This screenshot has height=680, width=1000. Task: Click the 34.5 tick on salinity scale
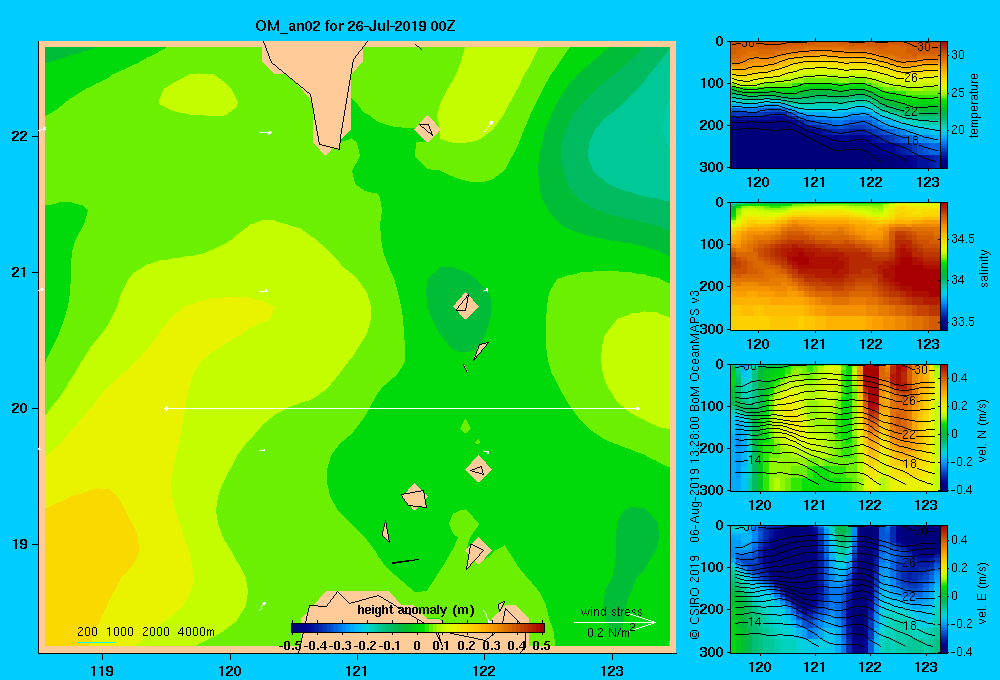click(963, 239)
